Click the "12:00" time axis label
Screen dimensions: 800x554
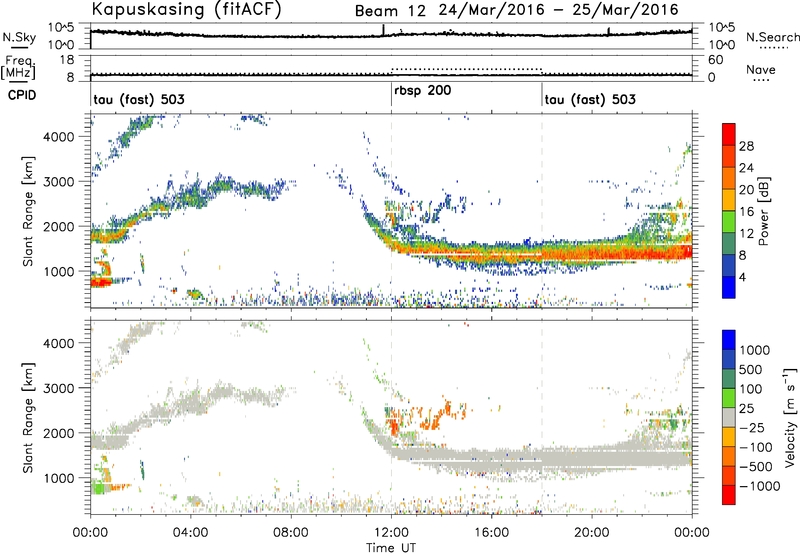391,533
